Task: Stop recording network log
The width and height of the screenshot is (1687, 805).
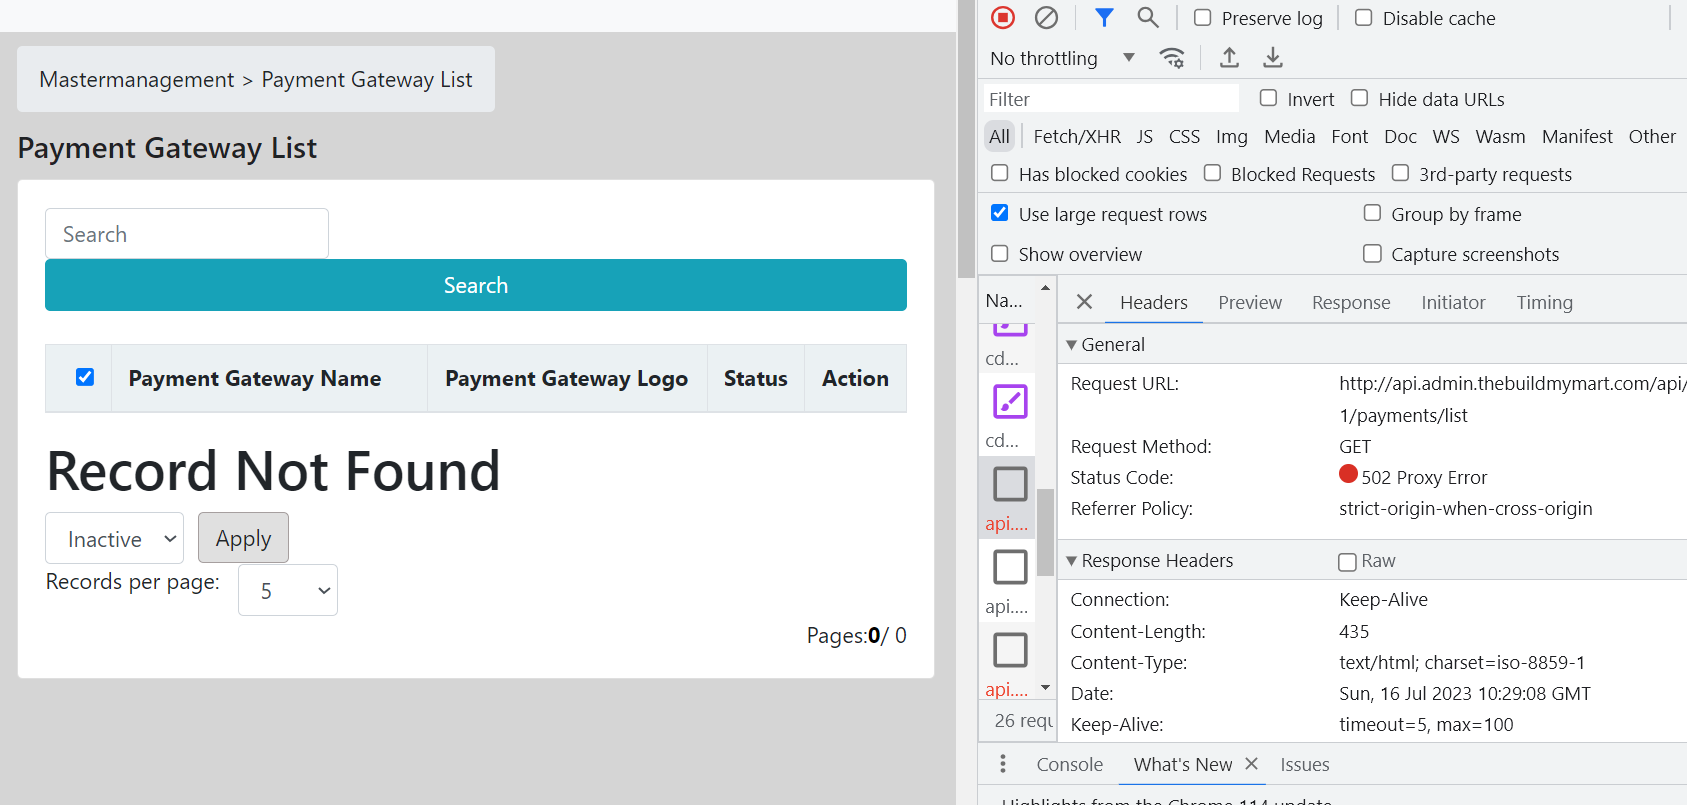Action: tap(1003, 17)
